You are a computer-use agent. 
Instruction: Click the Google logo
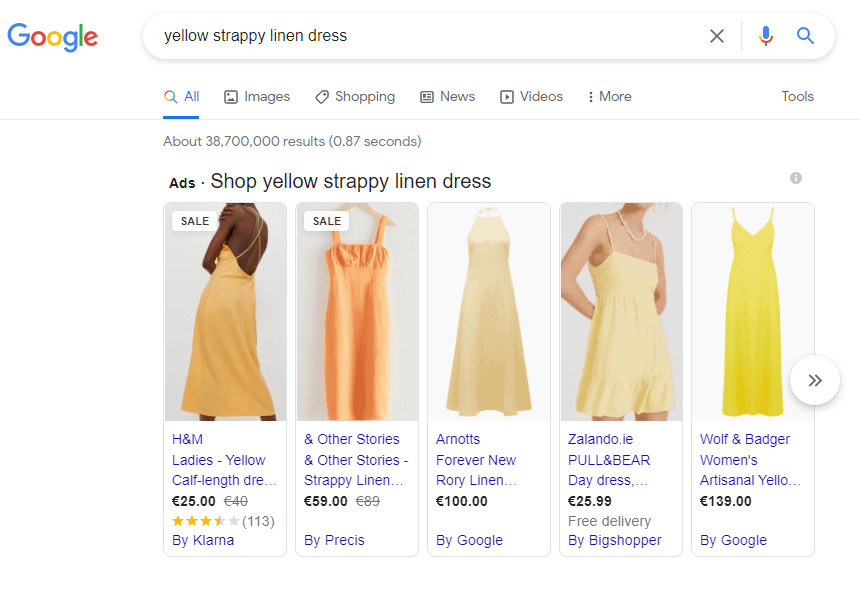(x=53, y=37)
